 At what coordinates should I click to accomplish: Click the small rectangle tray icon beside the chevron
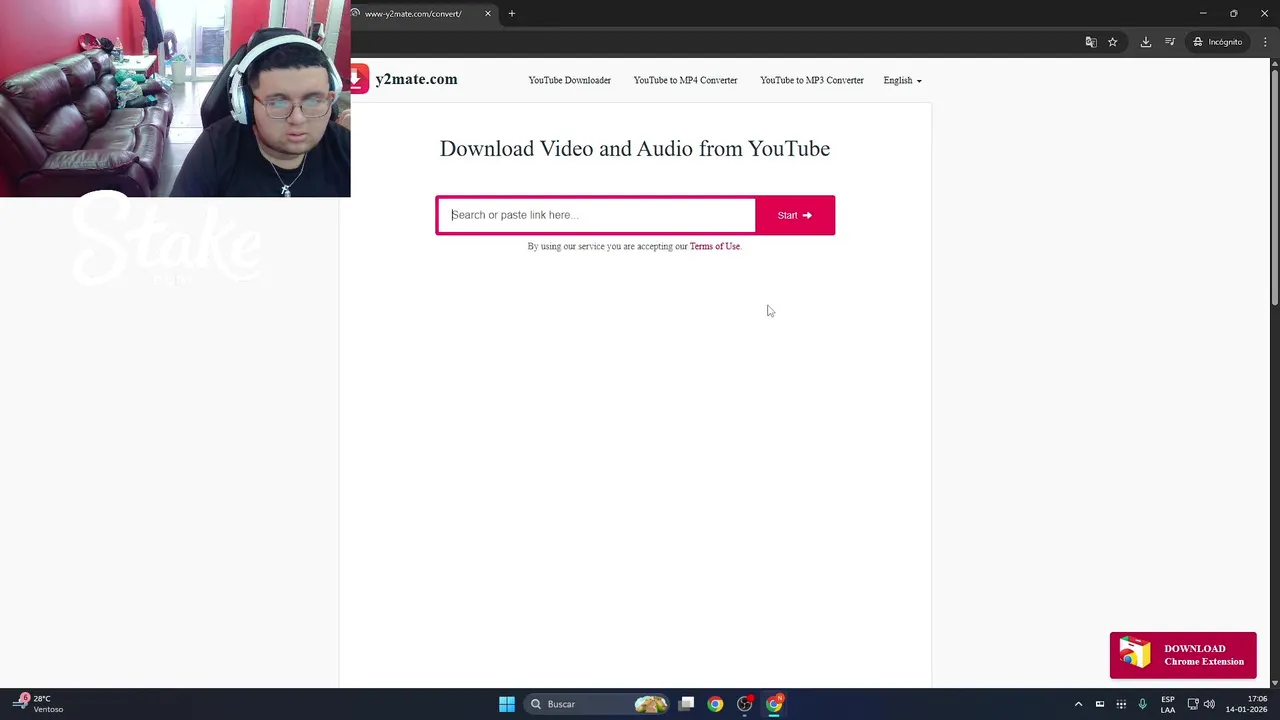1099,704
